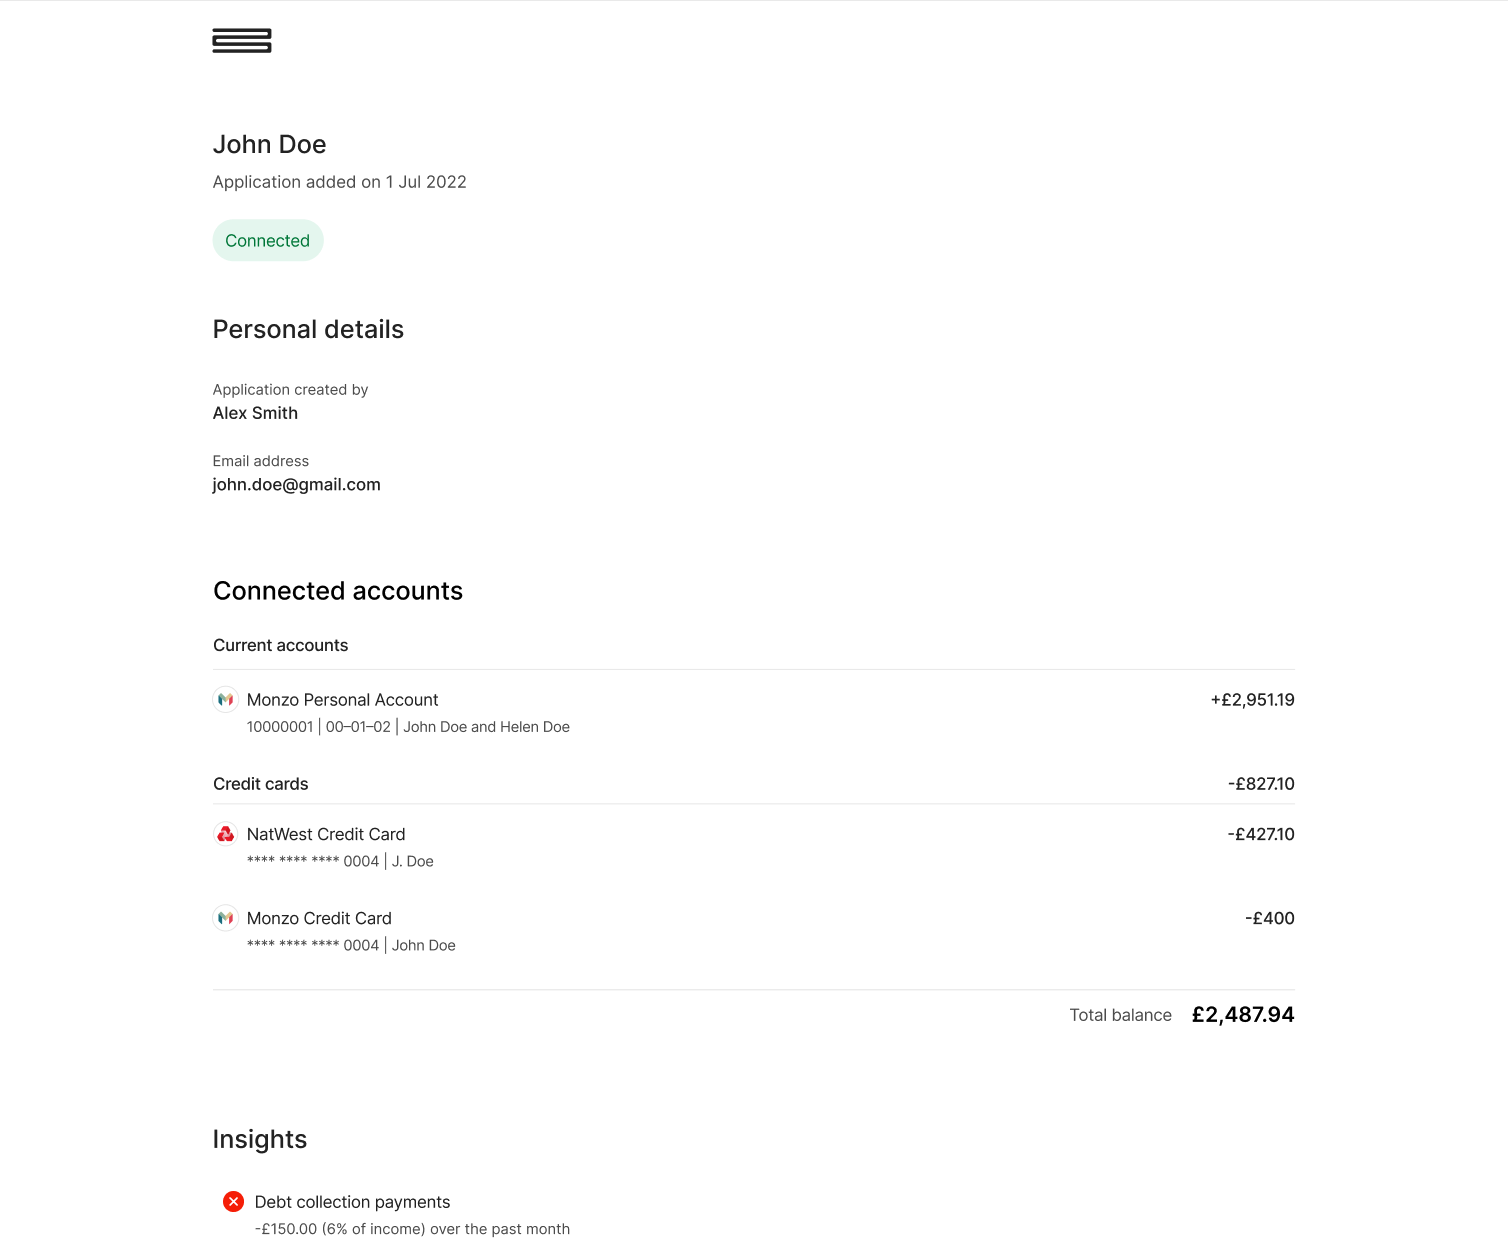Click the stacked-lines logo at top
Screen dimensions: 1508x1245
tap(242, 41)
